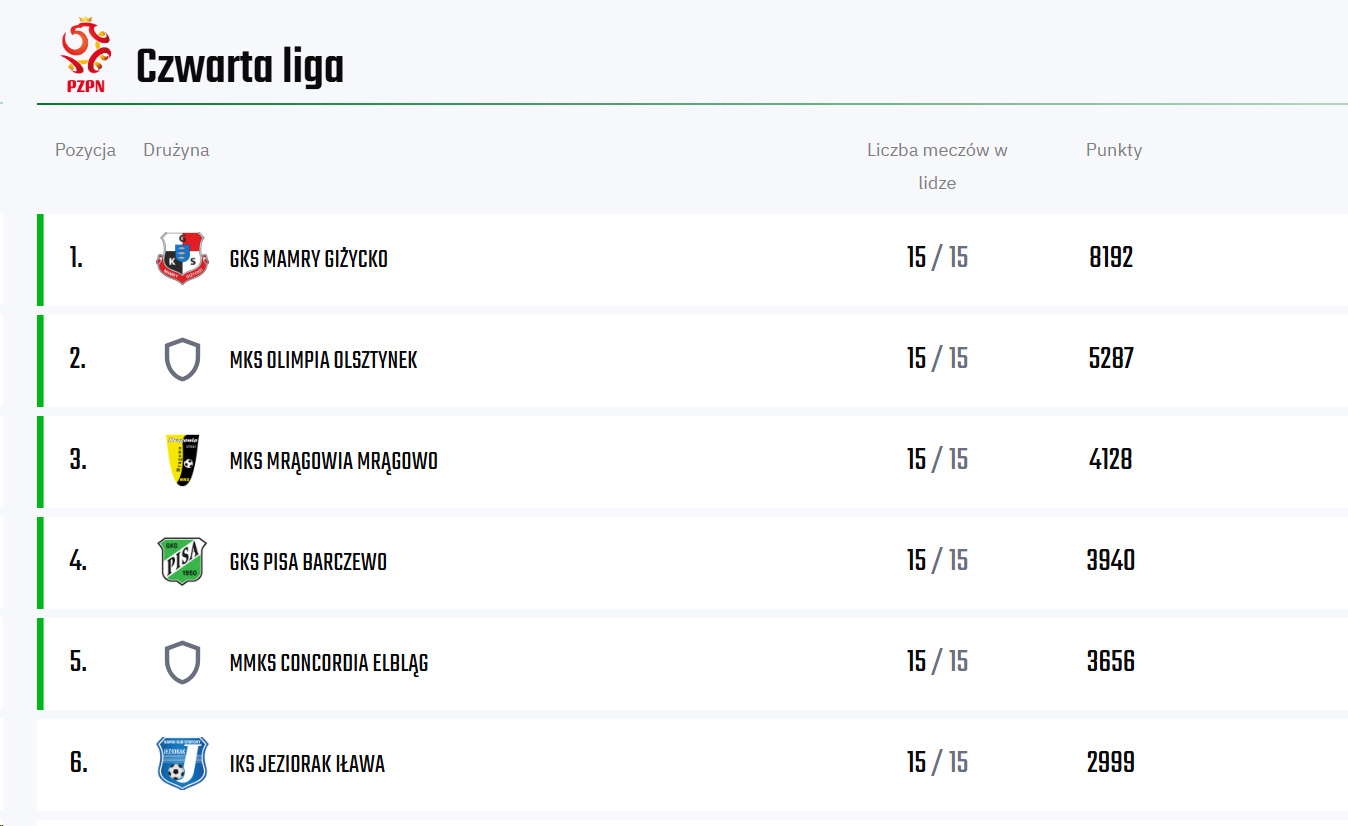Click the 2999 points value
Image resolution: width=1348 pixels, height=826 pixels.
point(1111,763)
